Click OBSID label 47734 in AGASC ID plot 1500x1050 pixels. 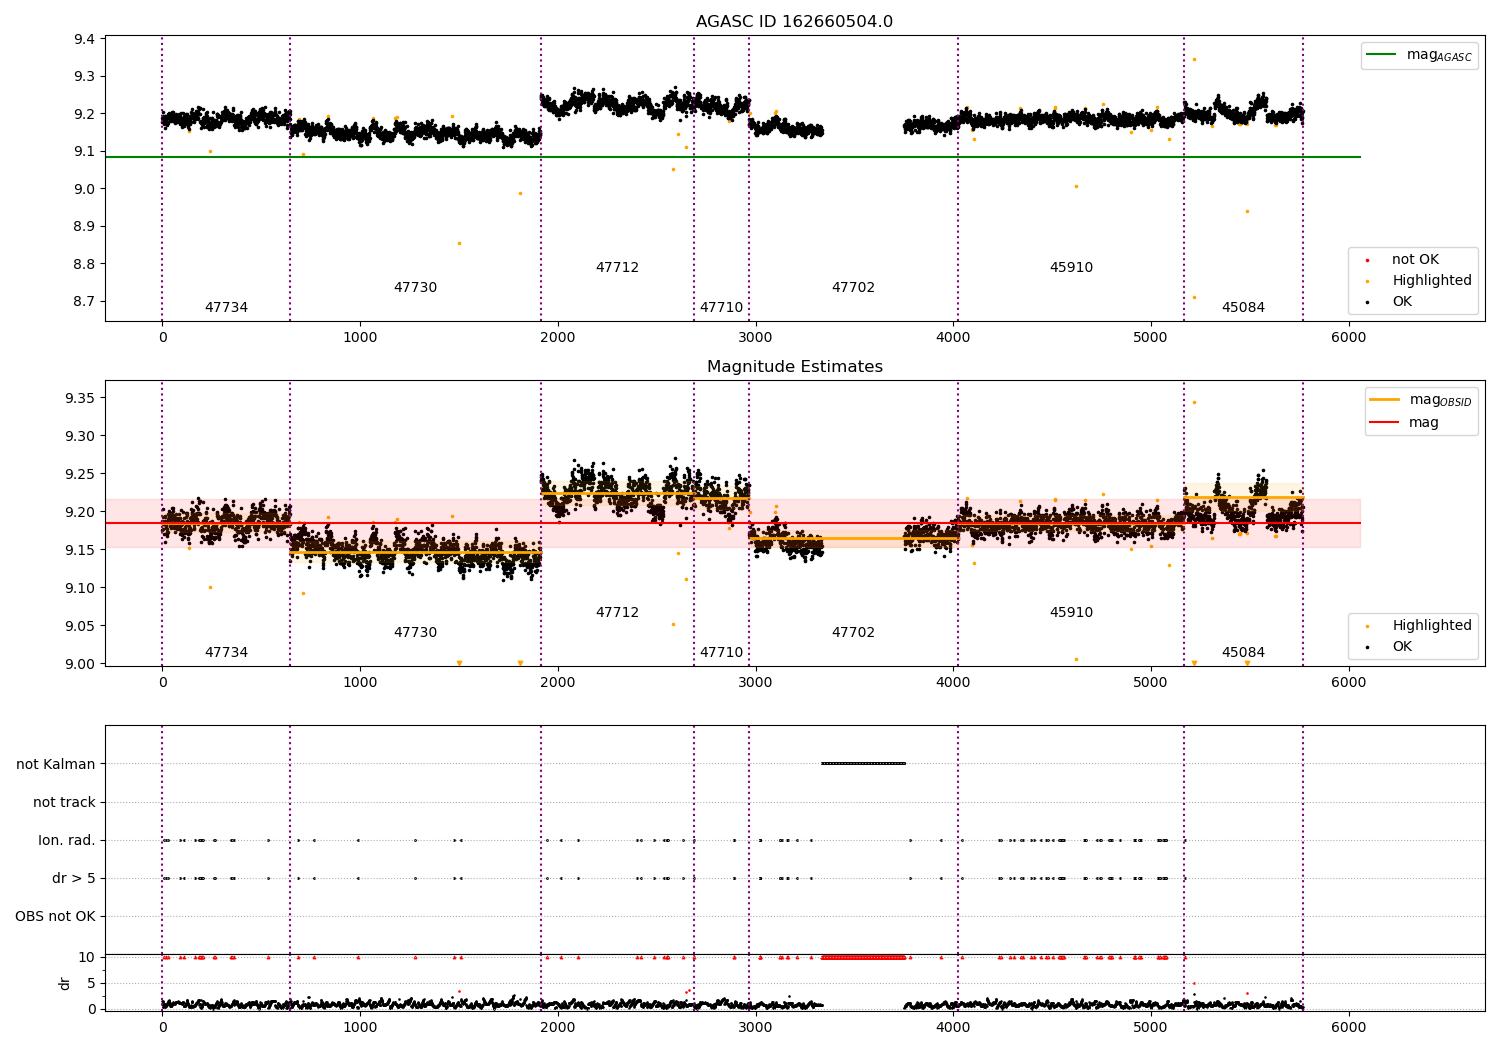coord(226,308)
